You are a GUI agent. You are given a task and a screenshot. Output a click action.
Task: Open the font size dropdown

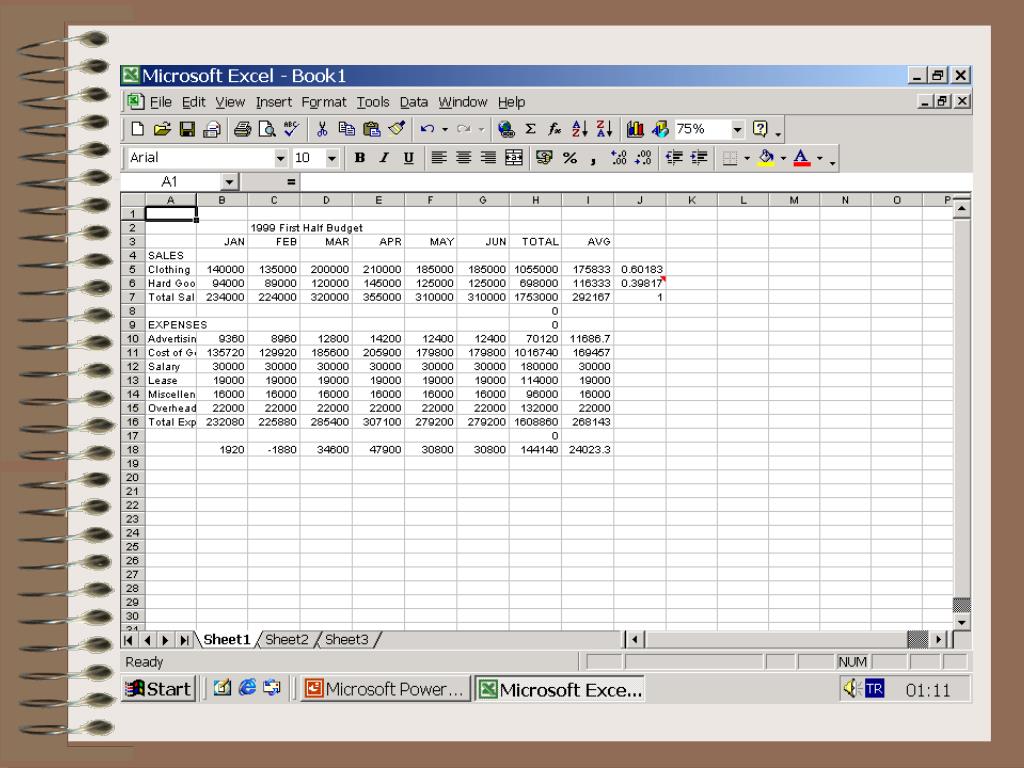pos(332,158)
